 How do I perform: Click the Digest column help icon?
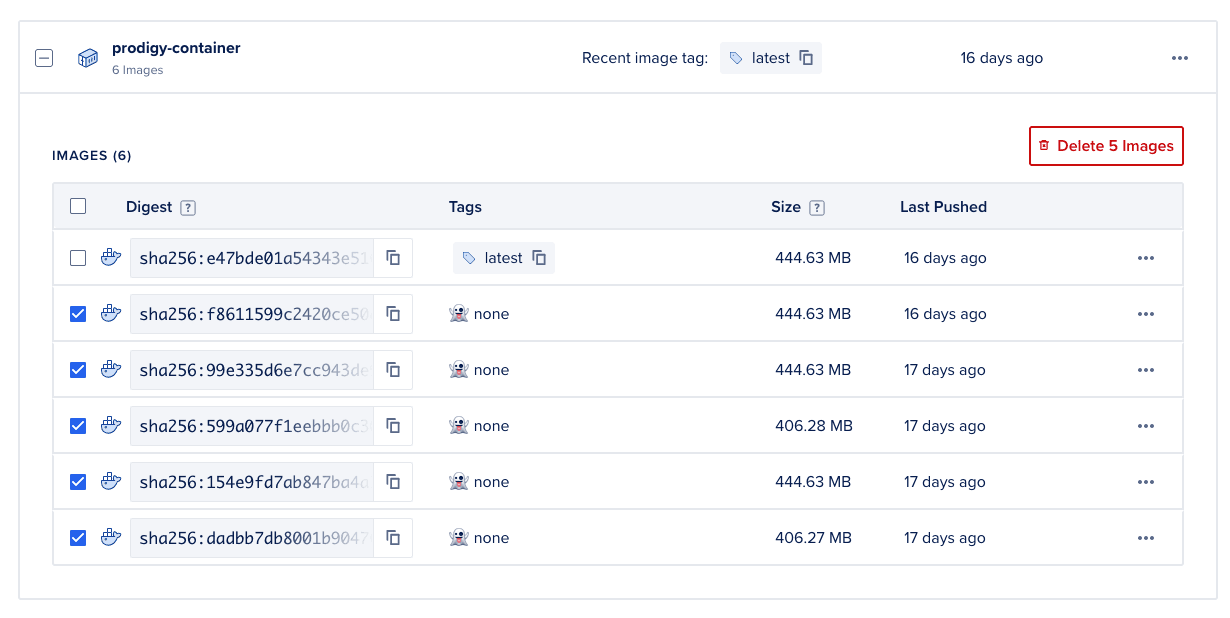188,208
